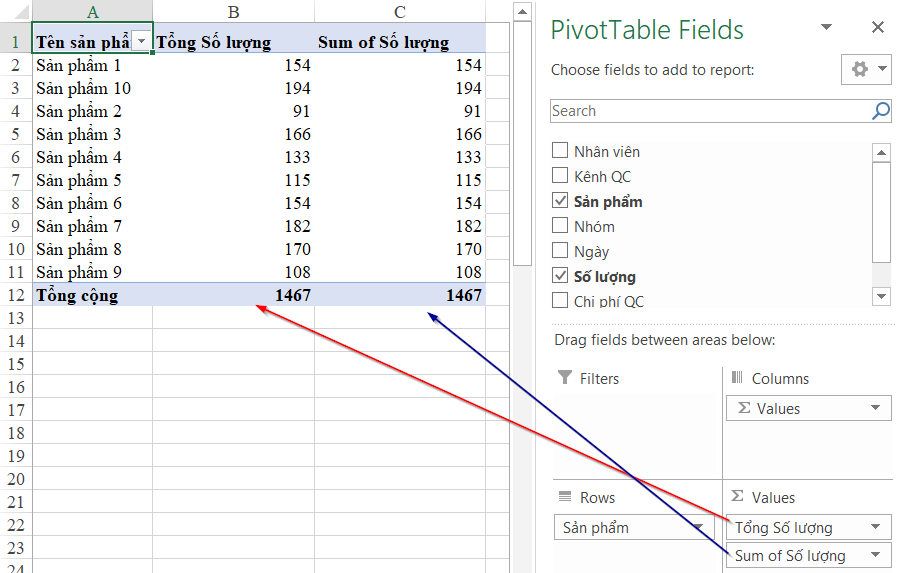Enable the Chi phí QC field checkbox
Viewport: 897px width, 573px height.
click(x=561, y=301)
